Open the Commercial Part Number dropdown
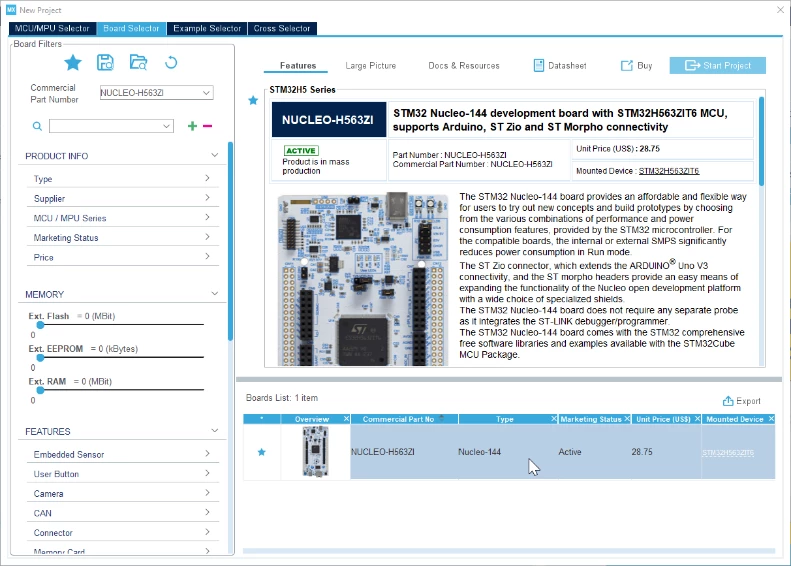This screenshot has height=566, width=791. click(206, 93)
